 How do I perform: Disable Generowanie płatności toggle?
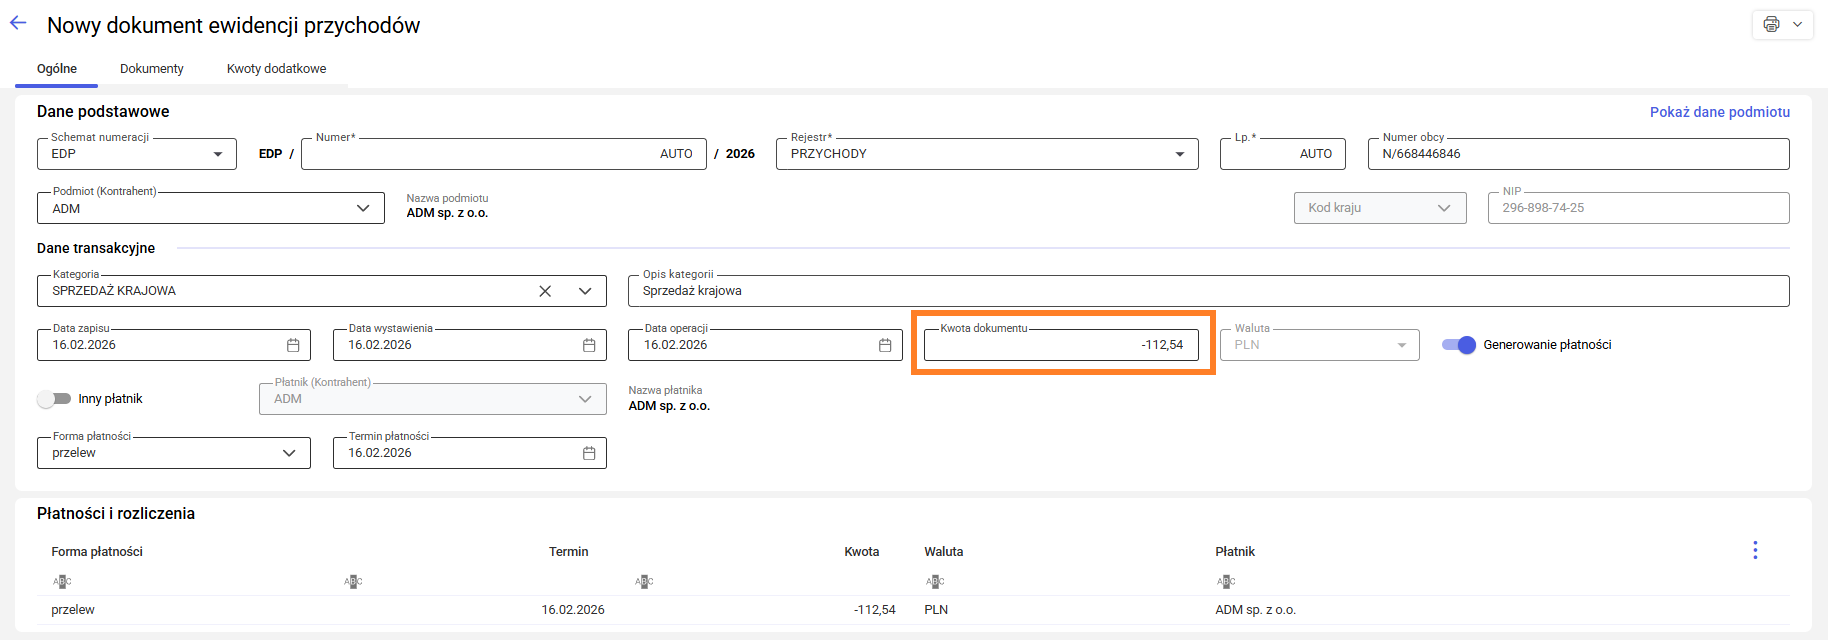1458,345
